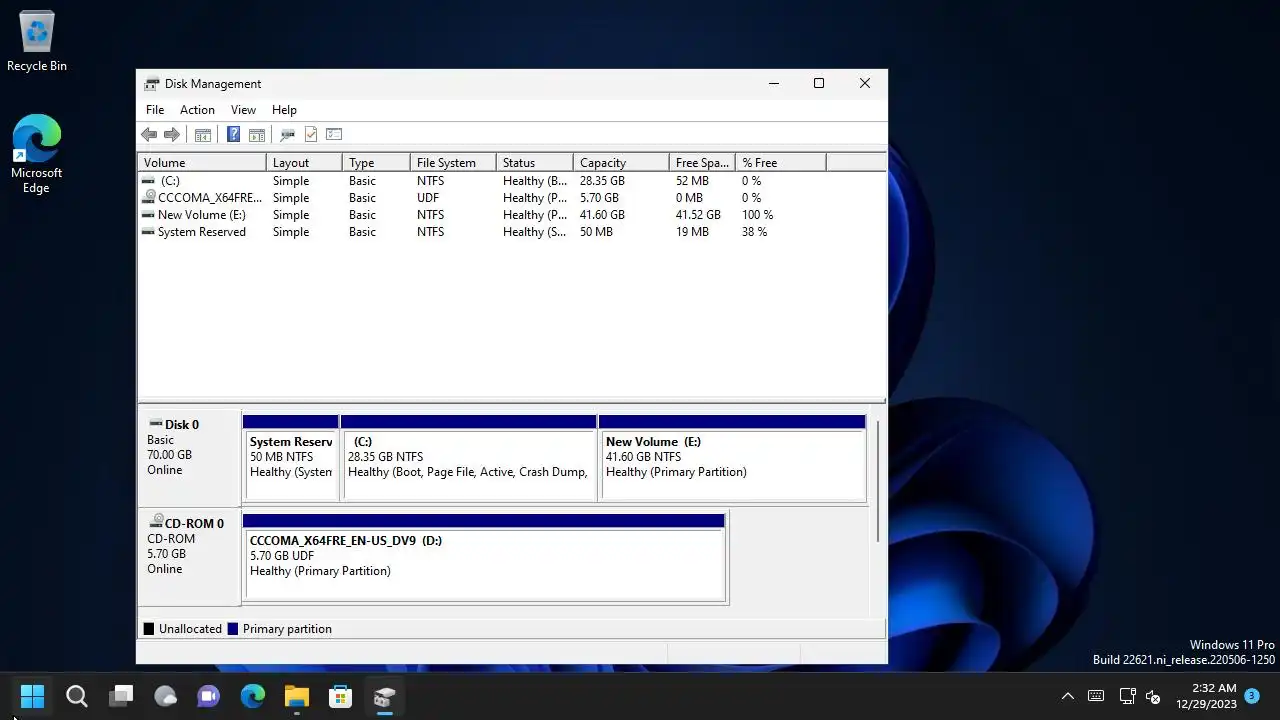Open the View menu

[x=243, y=110]
